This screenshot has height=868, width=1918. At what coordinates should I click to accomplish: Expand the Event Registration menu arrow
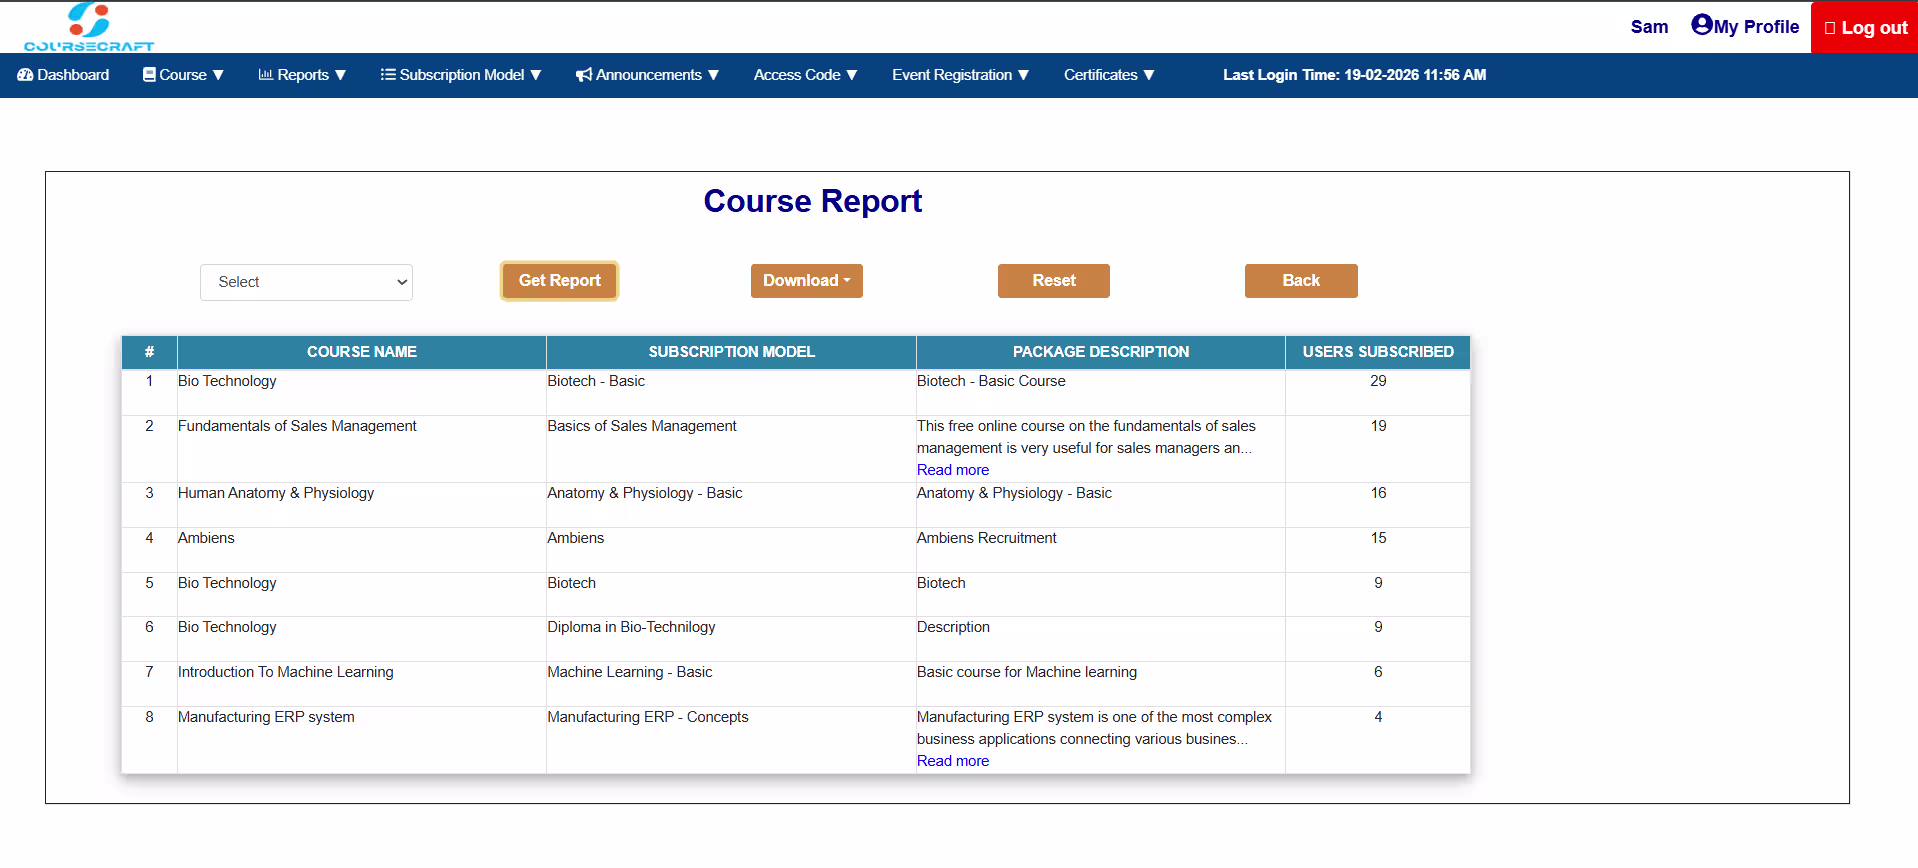[1023, 75]
